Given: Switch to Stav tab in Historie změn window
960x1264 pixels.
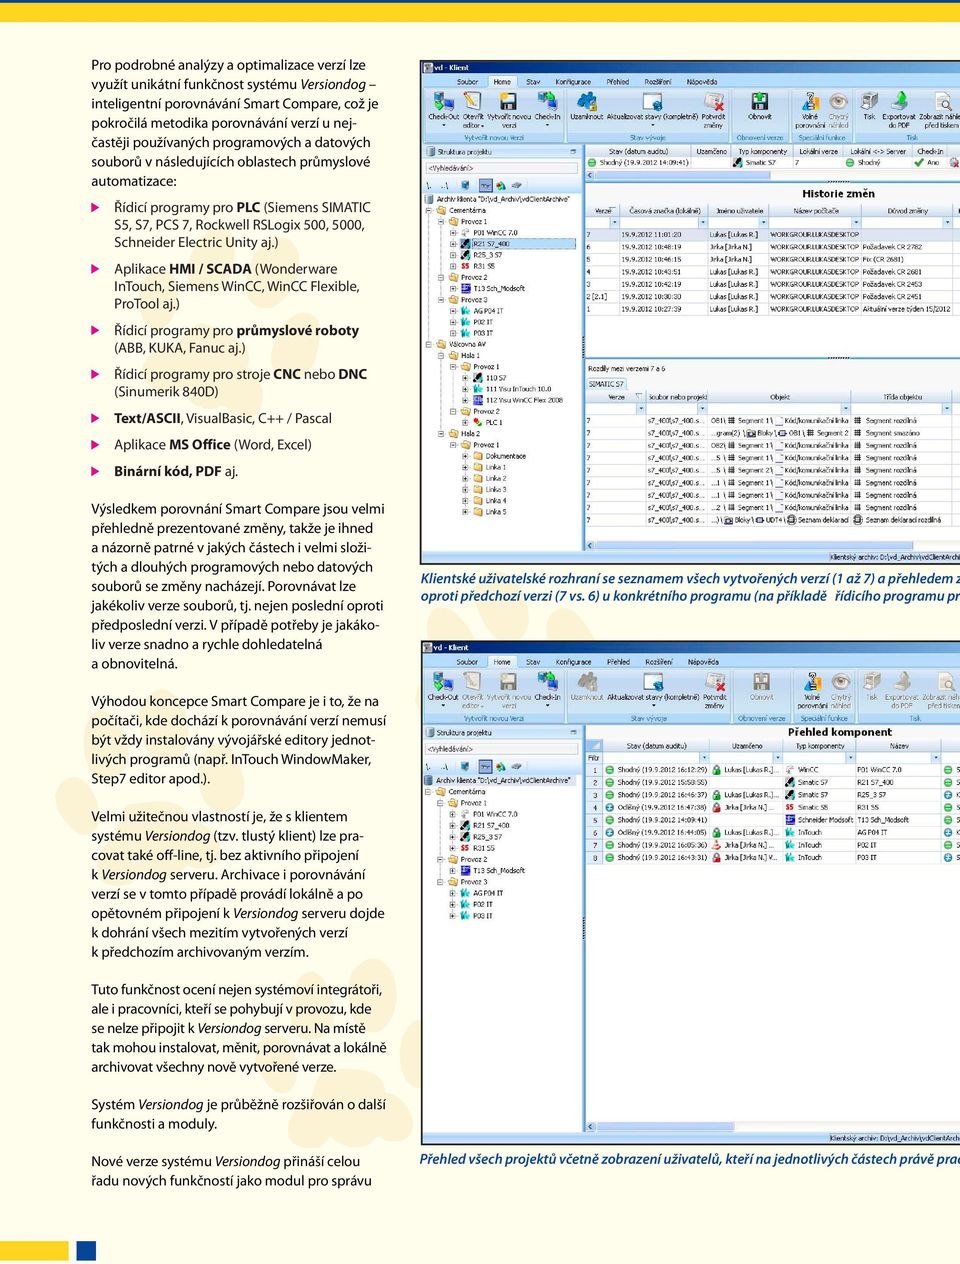Looking at the screenshot, I should point(533,82).
